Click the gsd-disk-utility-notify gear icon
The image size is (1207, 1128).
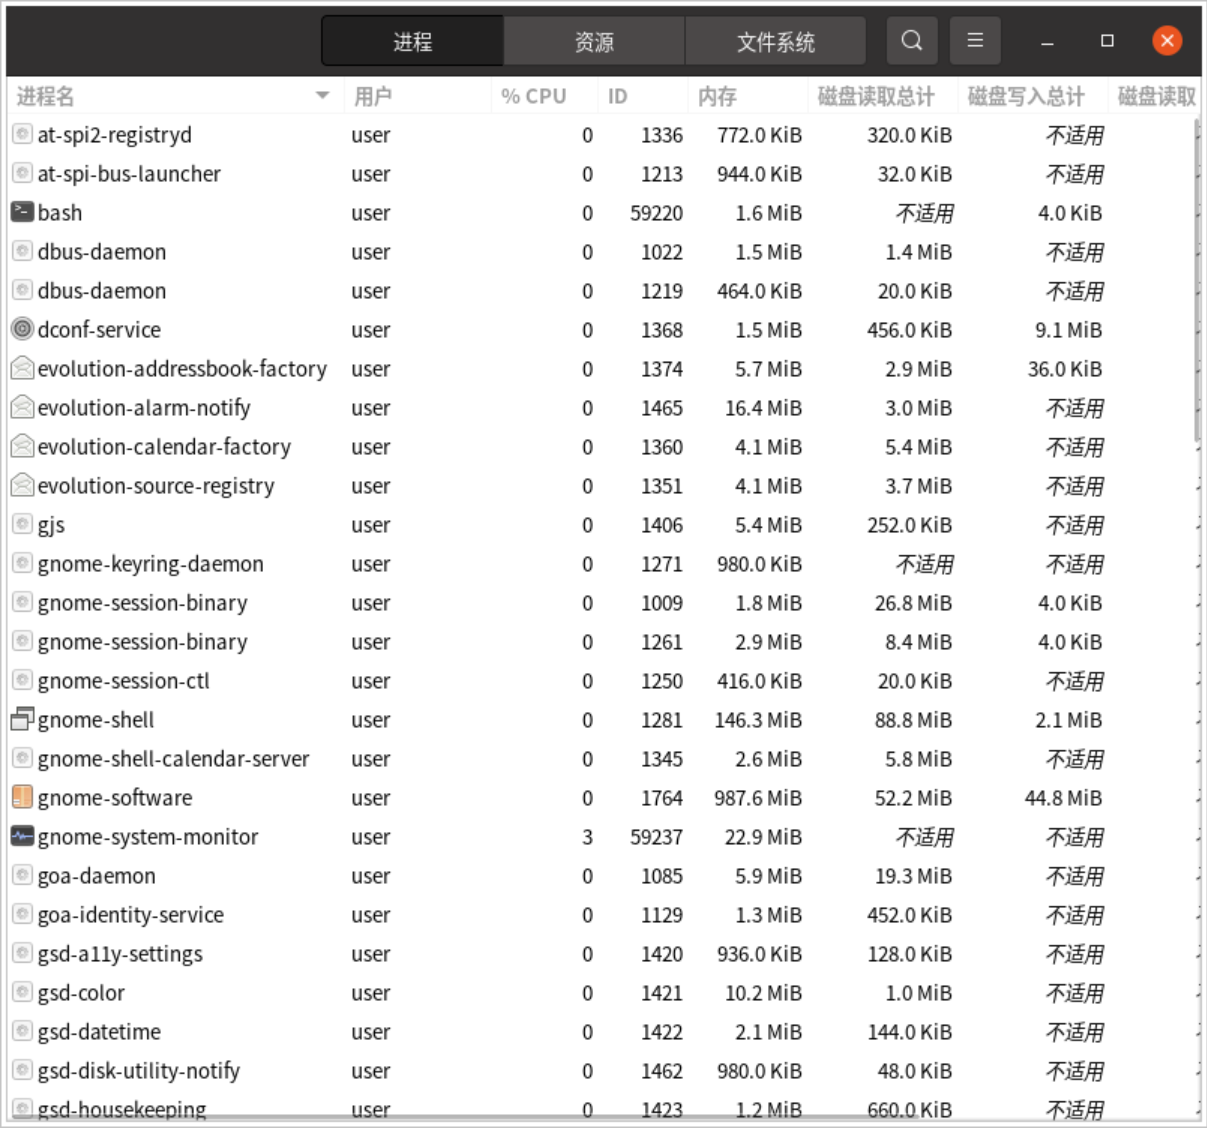pyautogui.click(x=22, y=1070)
